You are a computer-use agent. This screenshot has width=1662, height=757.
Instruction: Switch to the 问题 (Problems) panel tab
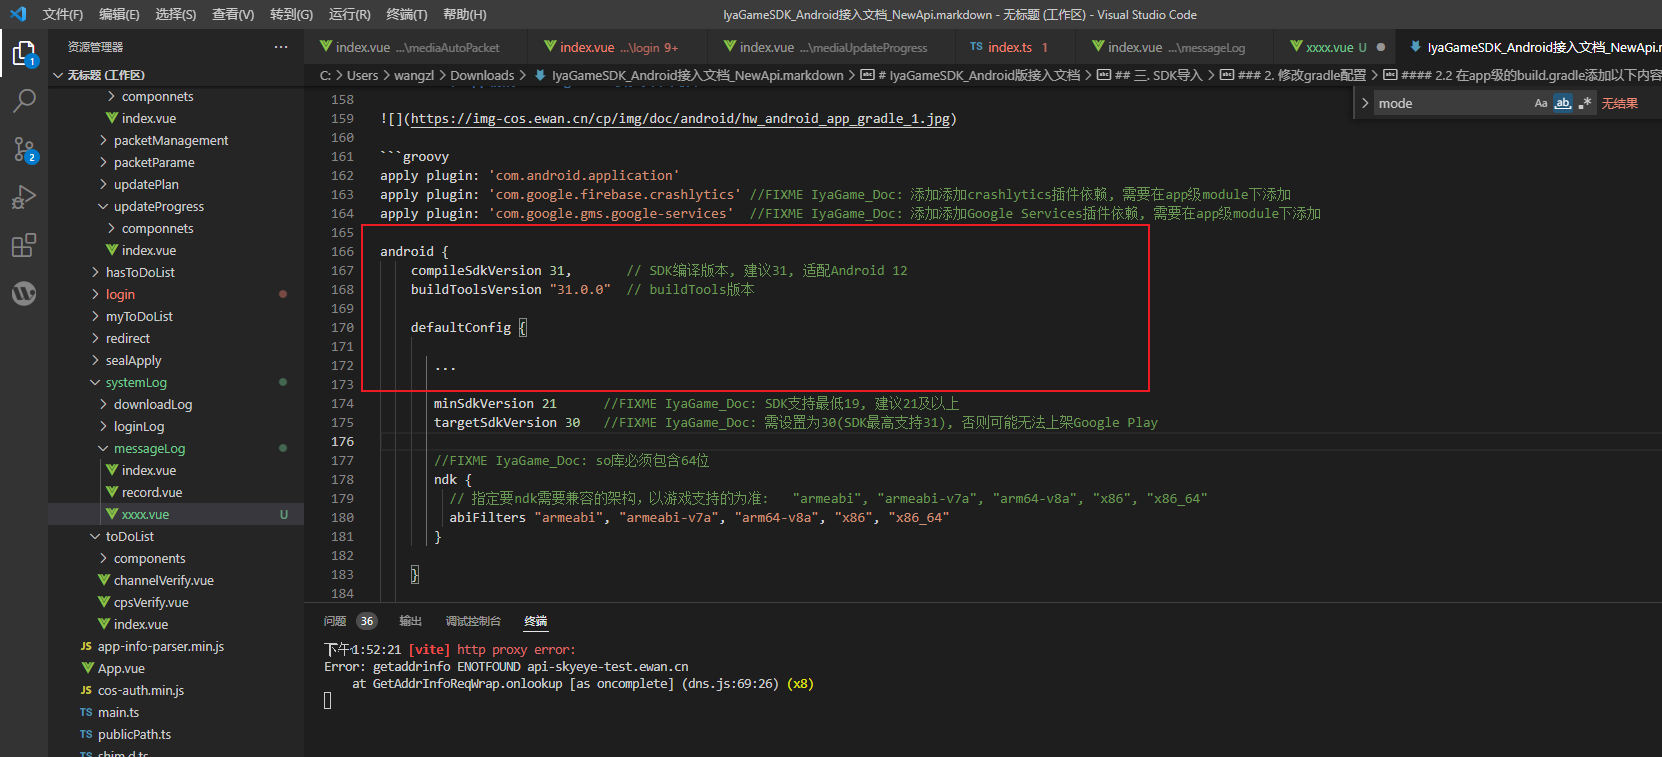point(335,621)
